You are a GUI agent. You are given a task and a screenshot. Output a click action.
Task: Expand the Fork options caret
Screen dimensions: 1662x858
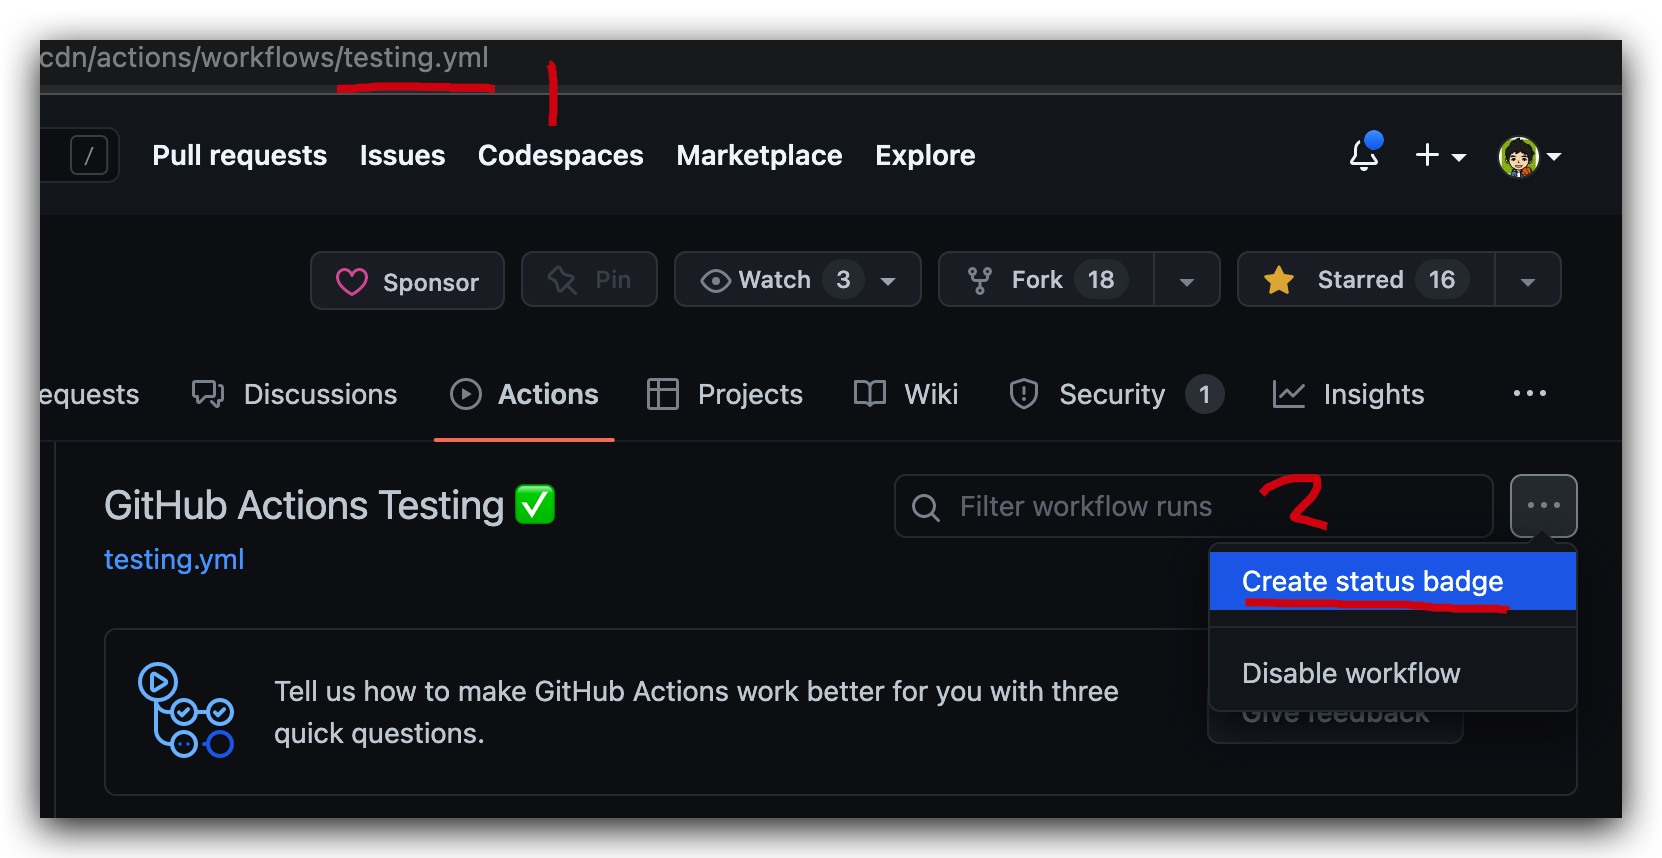point(1187,281)
